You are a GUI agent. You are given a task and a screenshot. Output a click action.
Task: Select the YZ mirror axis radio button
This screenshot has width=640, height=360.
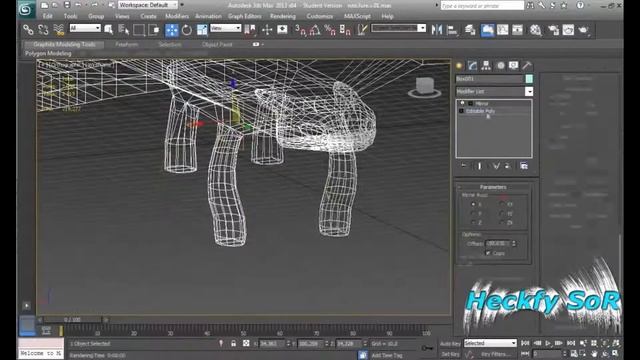502,213
